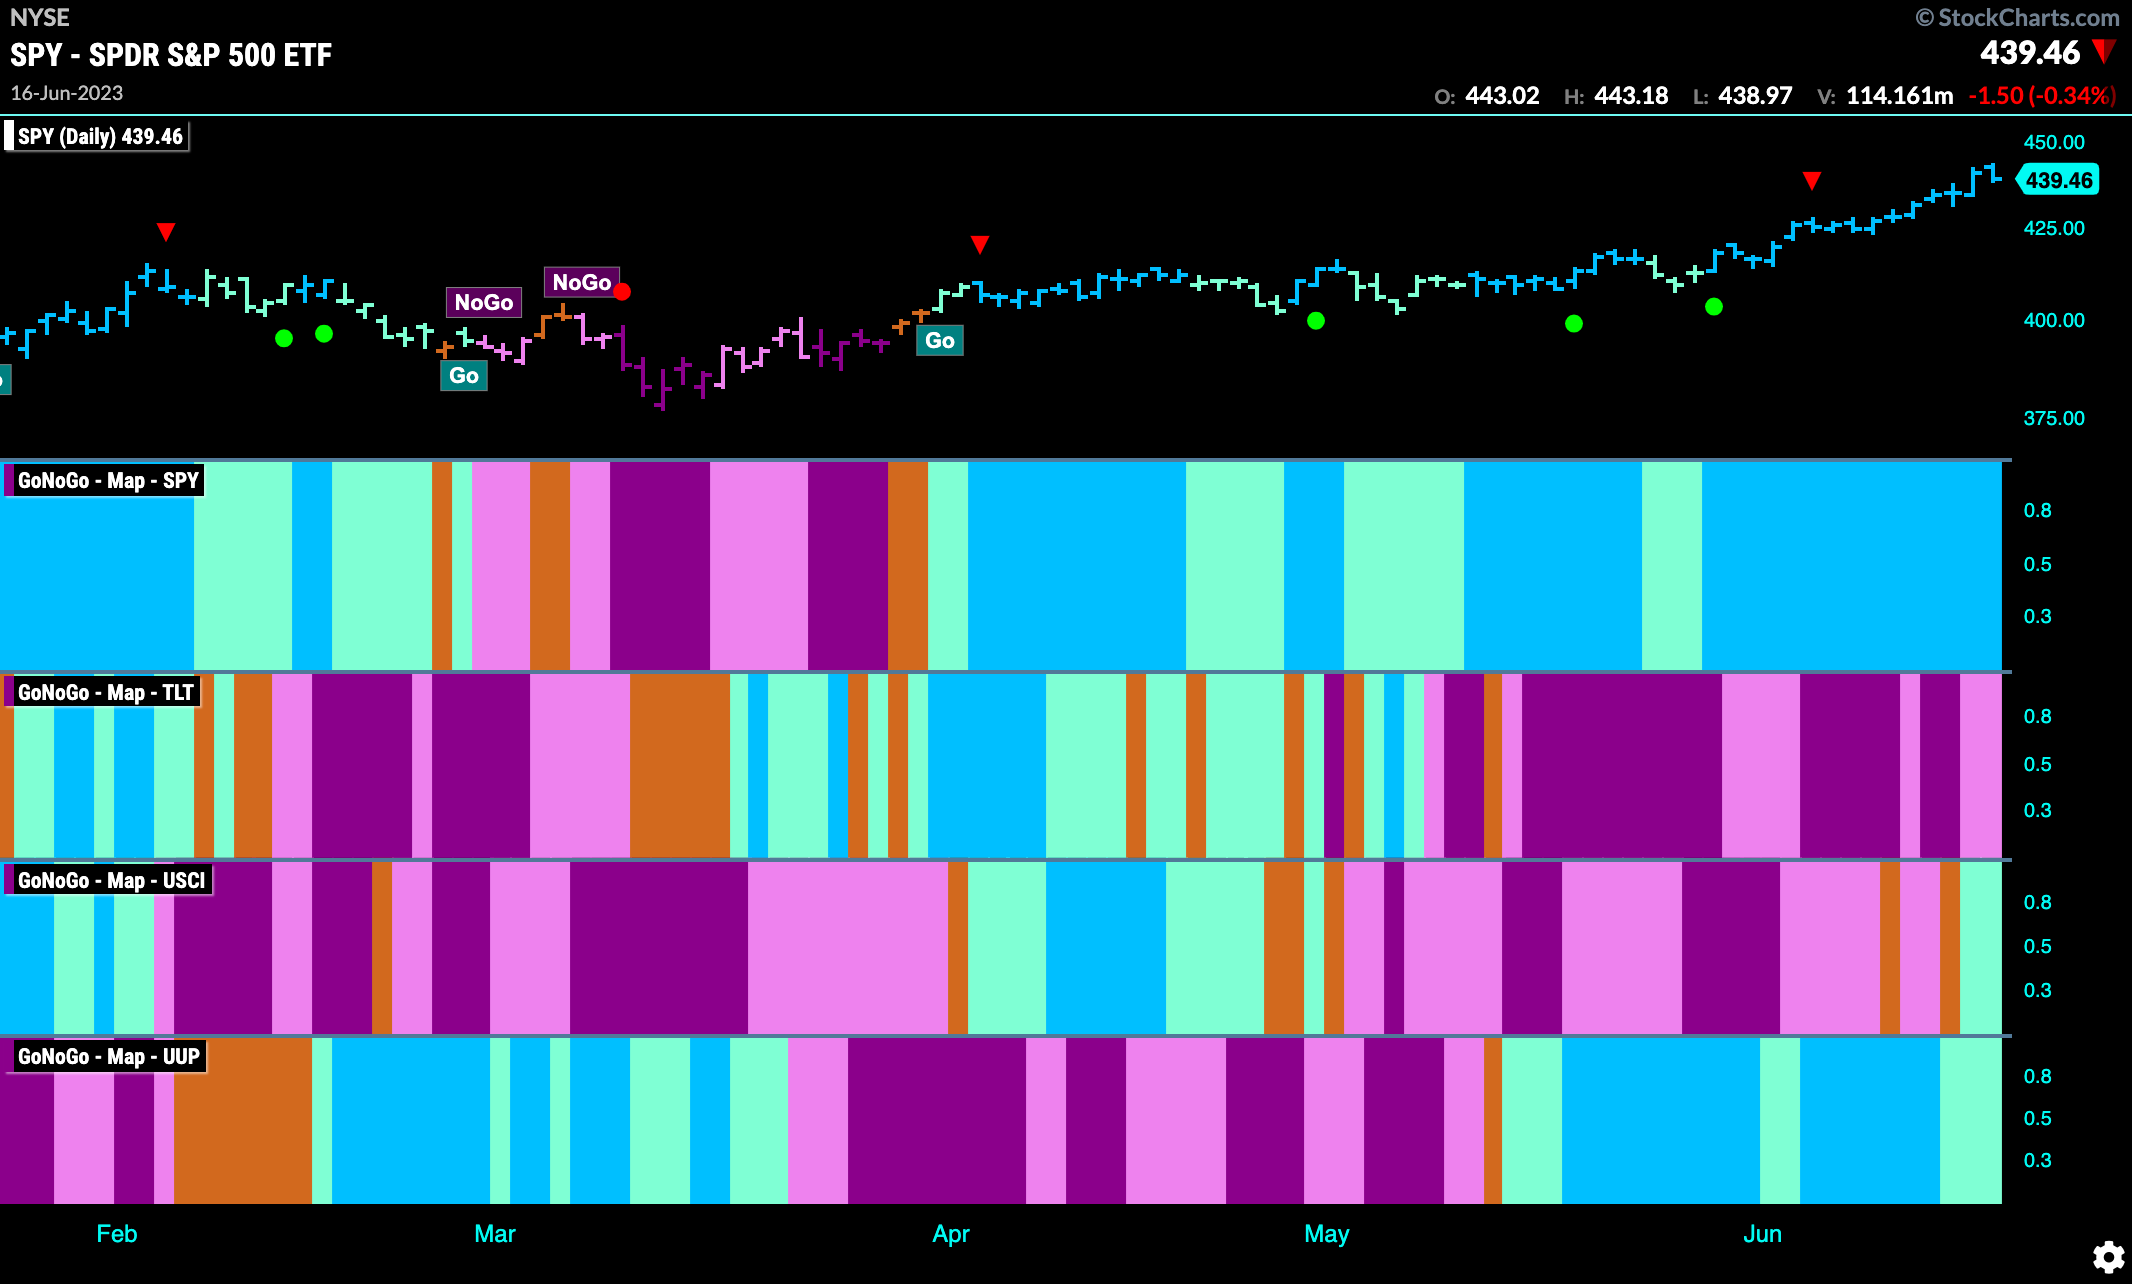Click the volume value 114.161m
2132x1284 pixels.
click(1899, 96)
